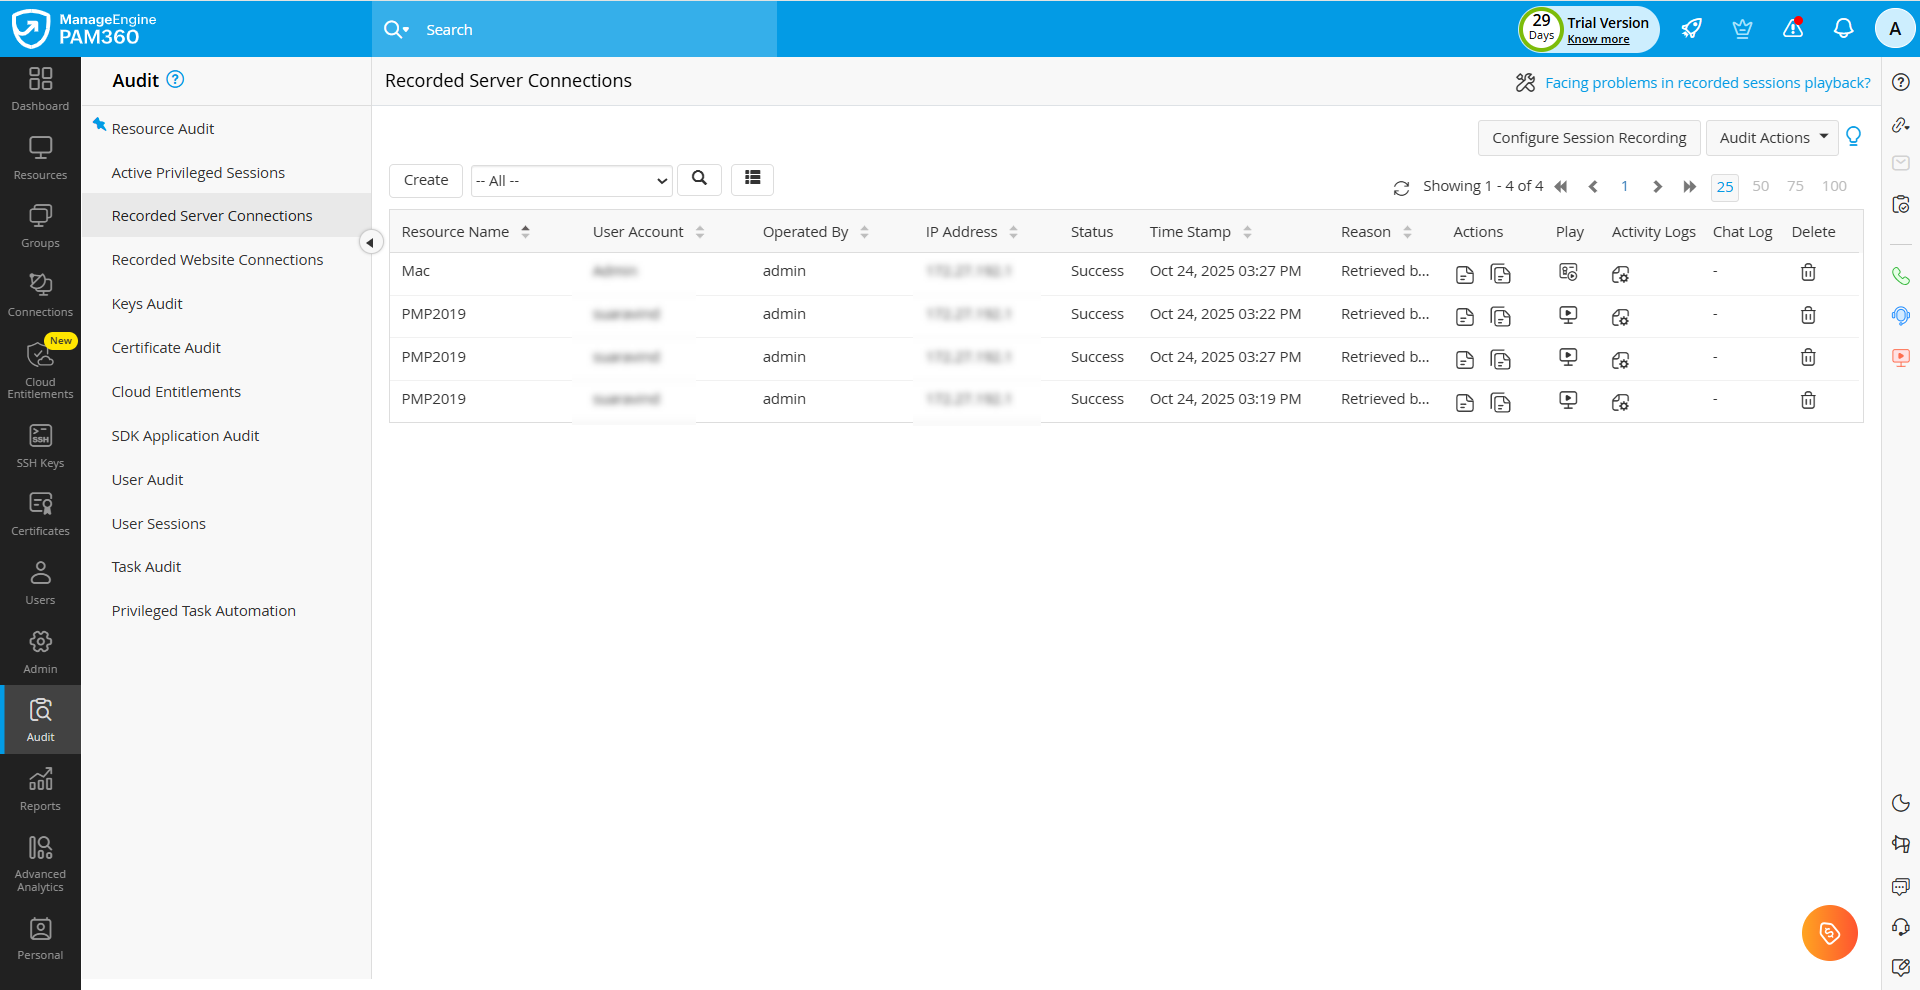This screenshot has height=990, width=1920.
Task: Expand the Audit Actions dropdown
Action: pyautogui.click(x=1771, y=138)
